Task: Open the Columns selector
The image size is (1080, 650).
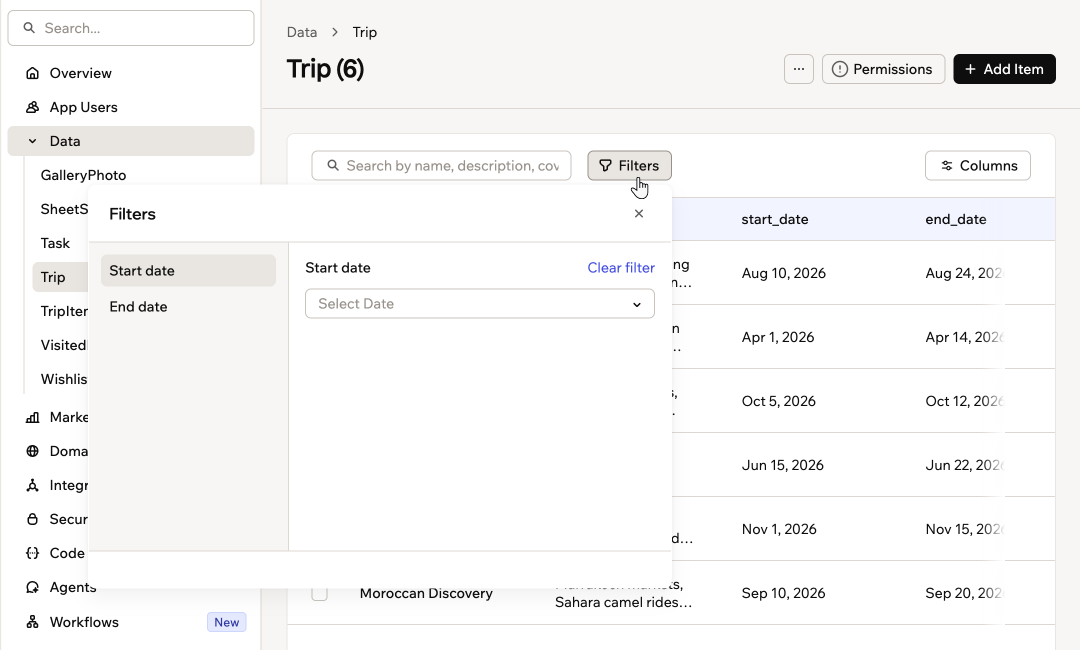Action: click(977, 166)
